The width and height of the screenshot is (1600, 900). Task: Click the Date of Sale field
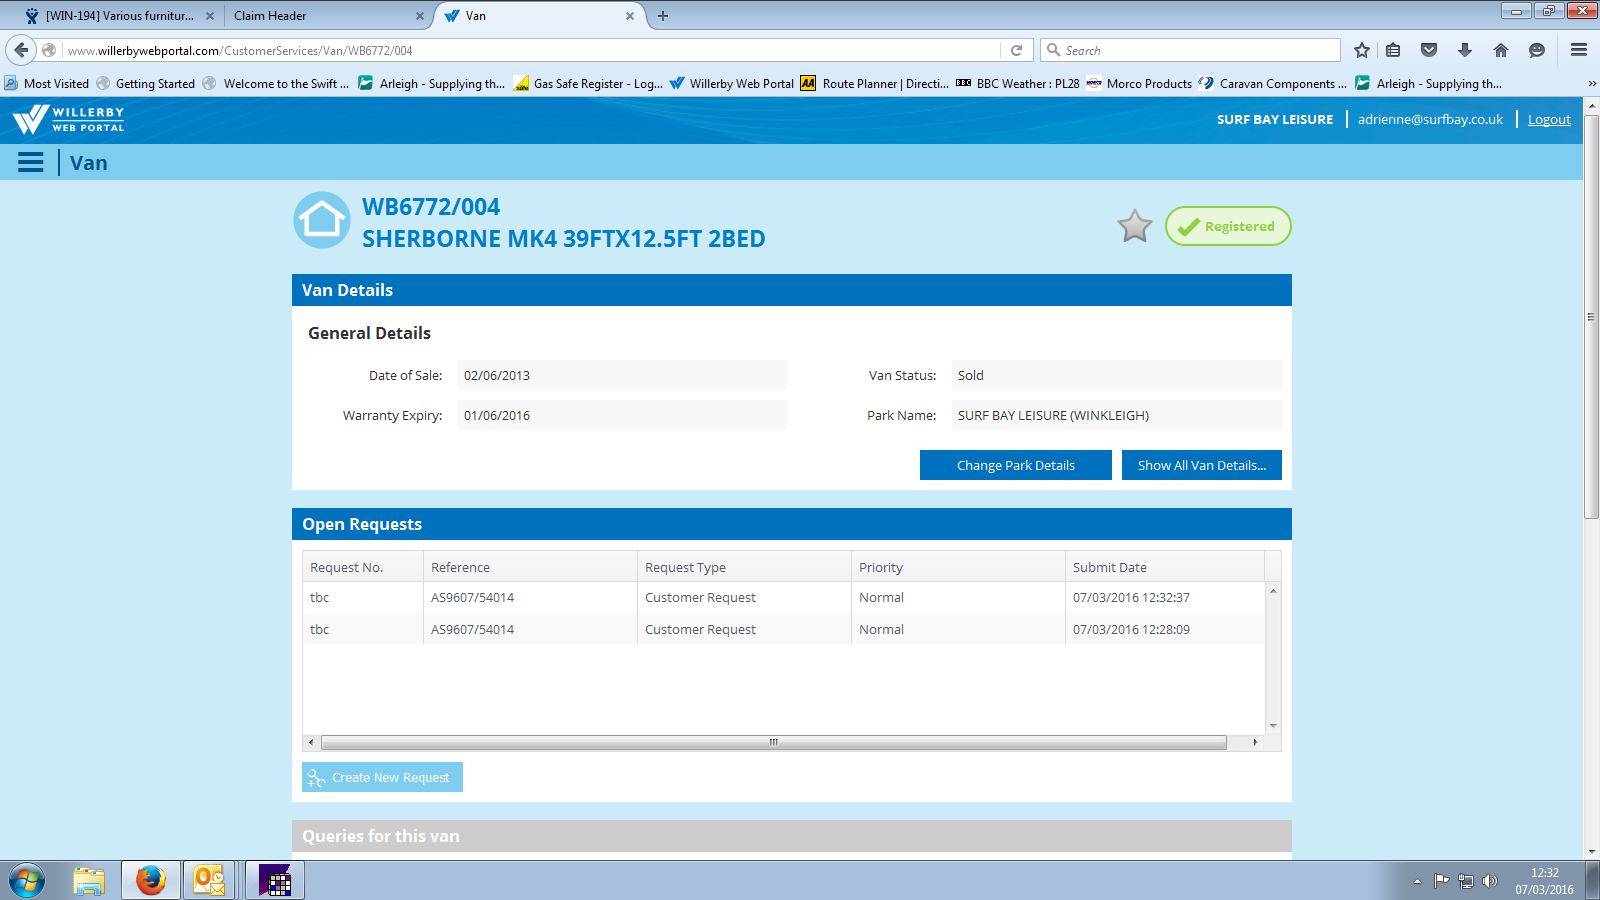click(622, 375)
